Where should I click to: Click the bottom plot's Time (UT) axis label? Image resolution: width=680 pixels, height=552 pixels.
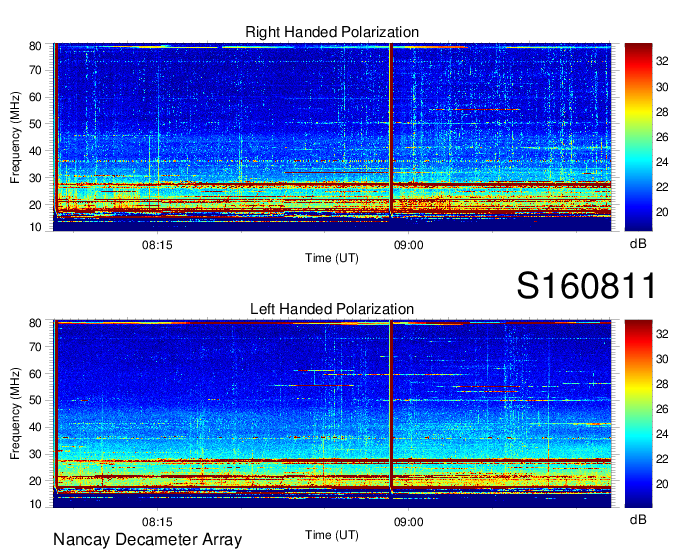(x=332, y=535)
